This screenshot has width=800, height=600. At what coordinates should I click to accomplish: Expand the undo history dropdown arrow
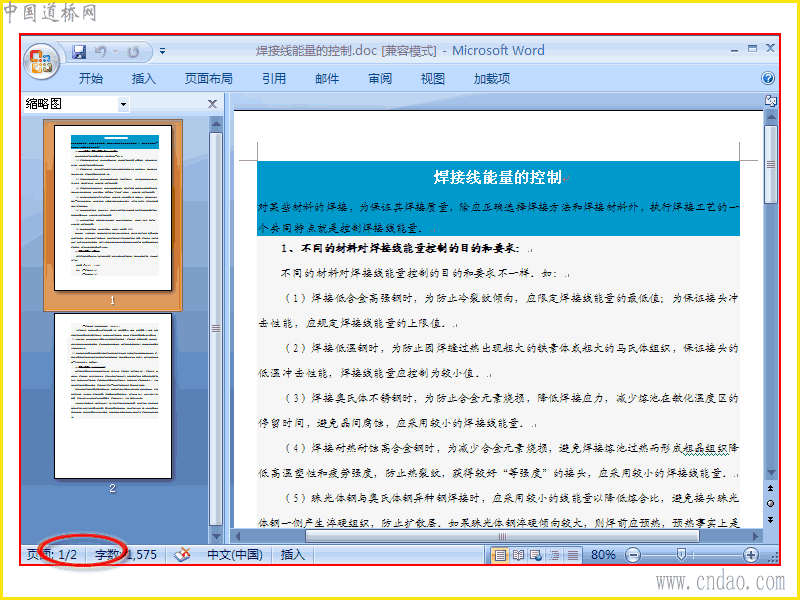pos(115,52)
